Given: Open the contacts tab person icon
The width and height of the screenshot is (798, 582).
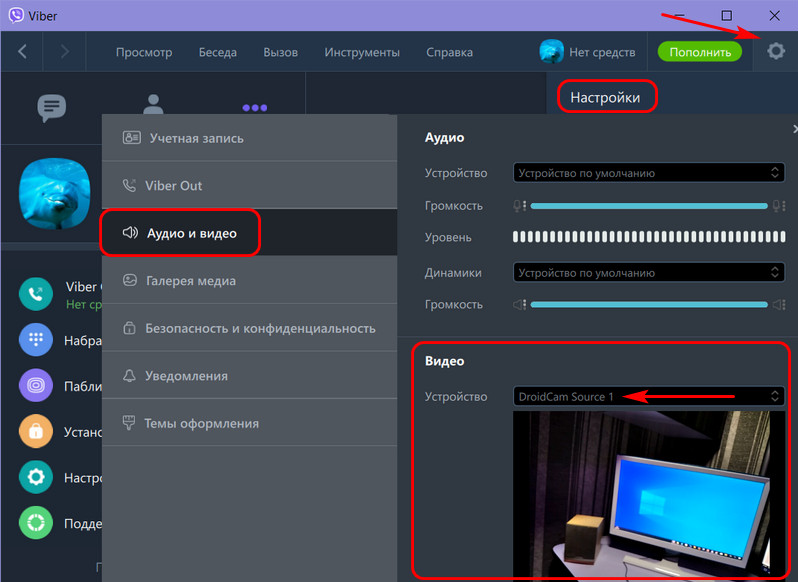Looking at the screenshot, I should [153, 104].
